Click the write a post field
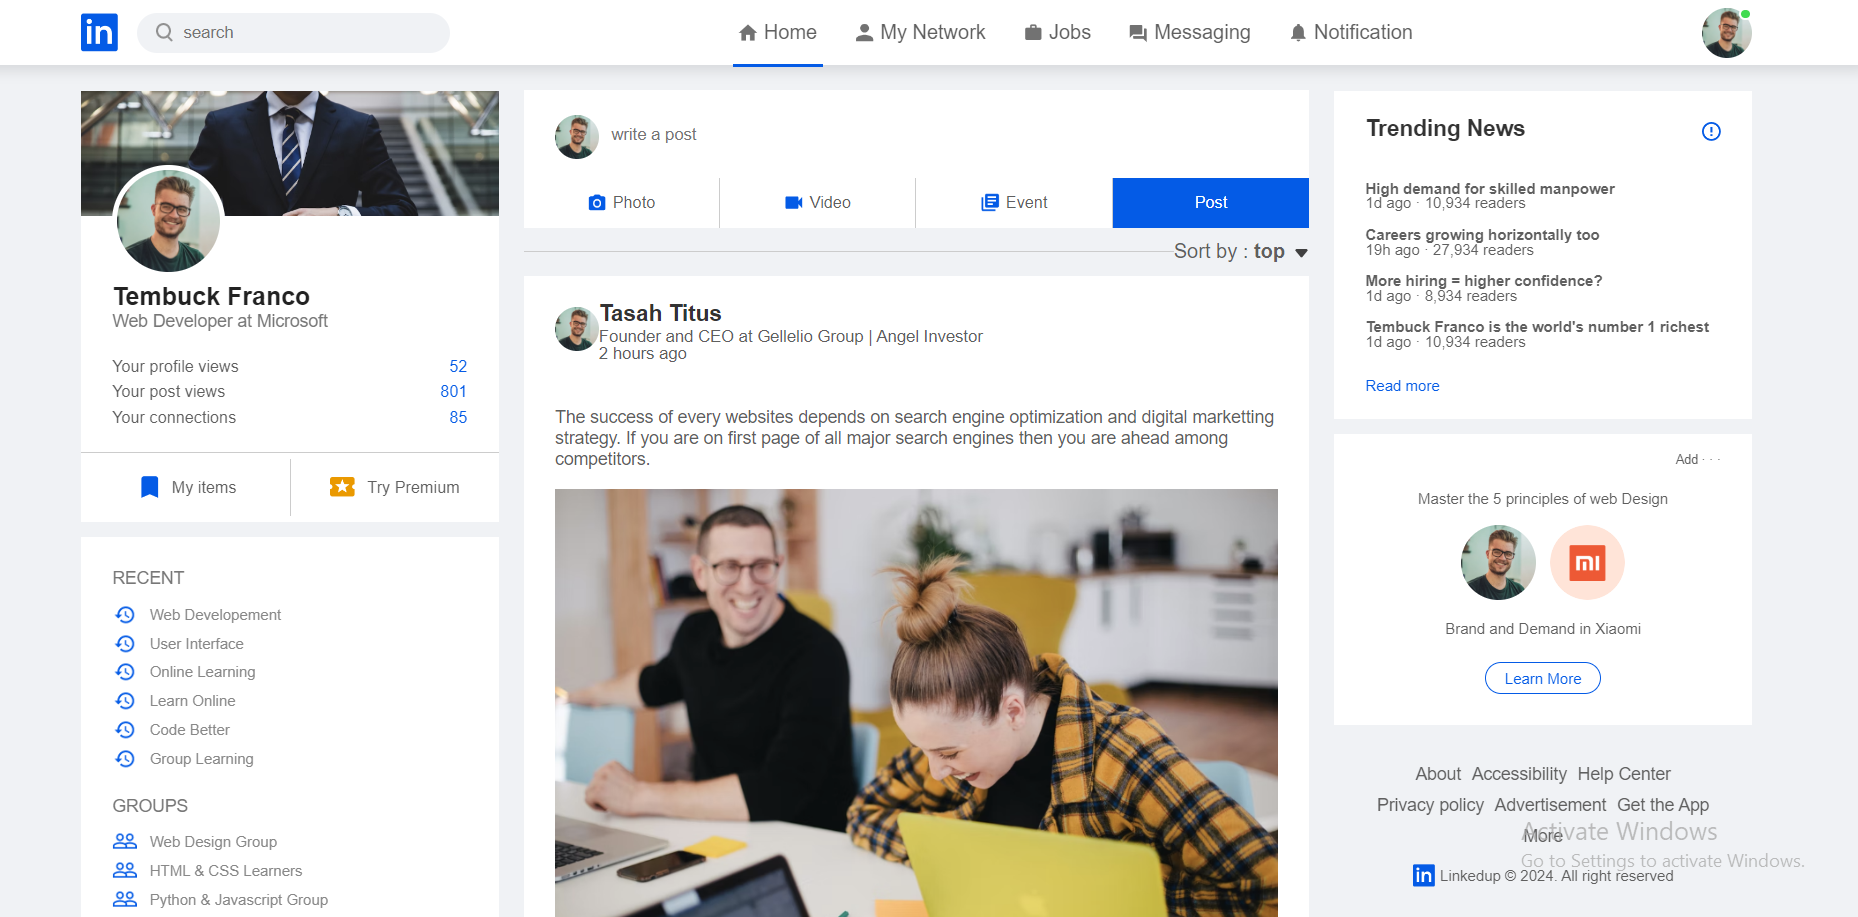This screenshot has width=1858, height=917. pos(653,135)
